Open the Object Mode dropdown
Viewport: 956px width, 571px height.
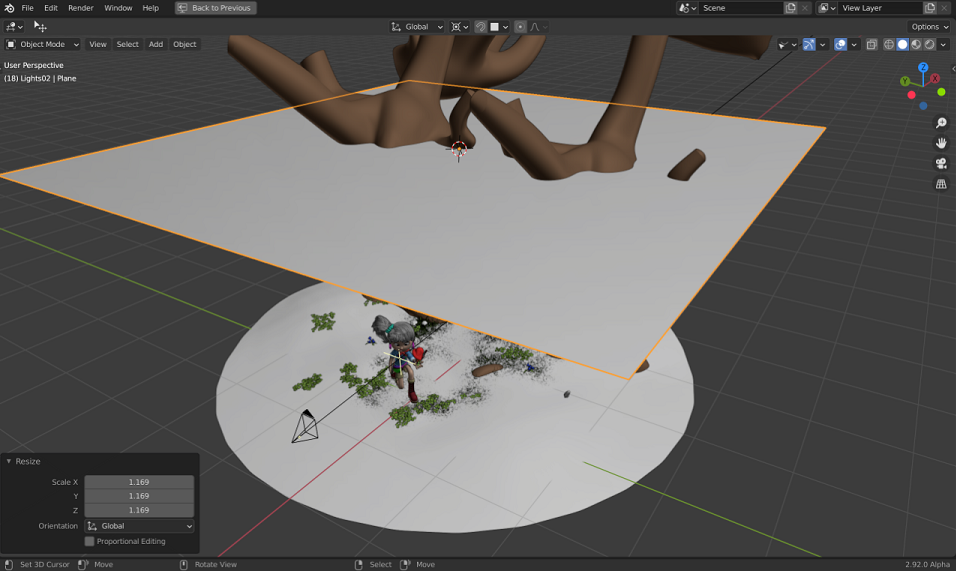43,44
